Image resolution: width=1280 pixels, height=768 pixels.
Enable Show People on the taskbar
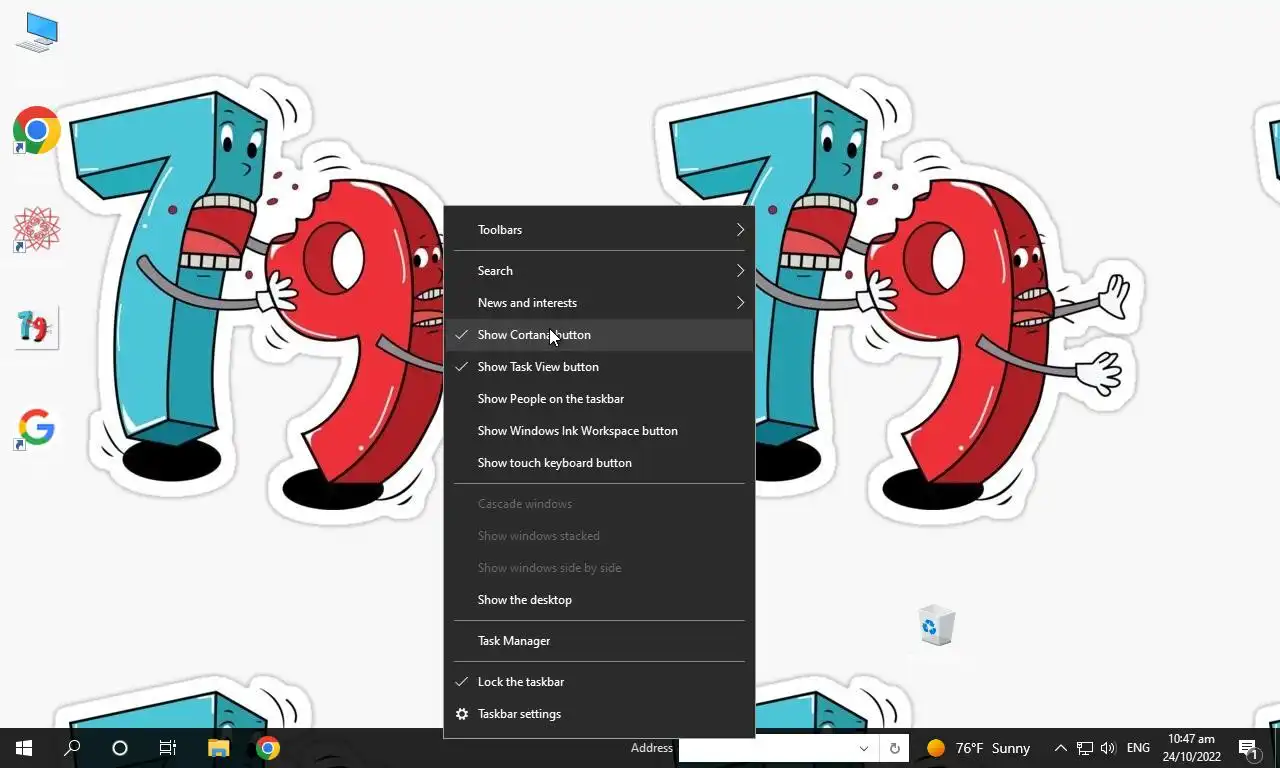click(599, 399)
